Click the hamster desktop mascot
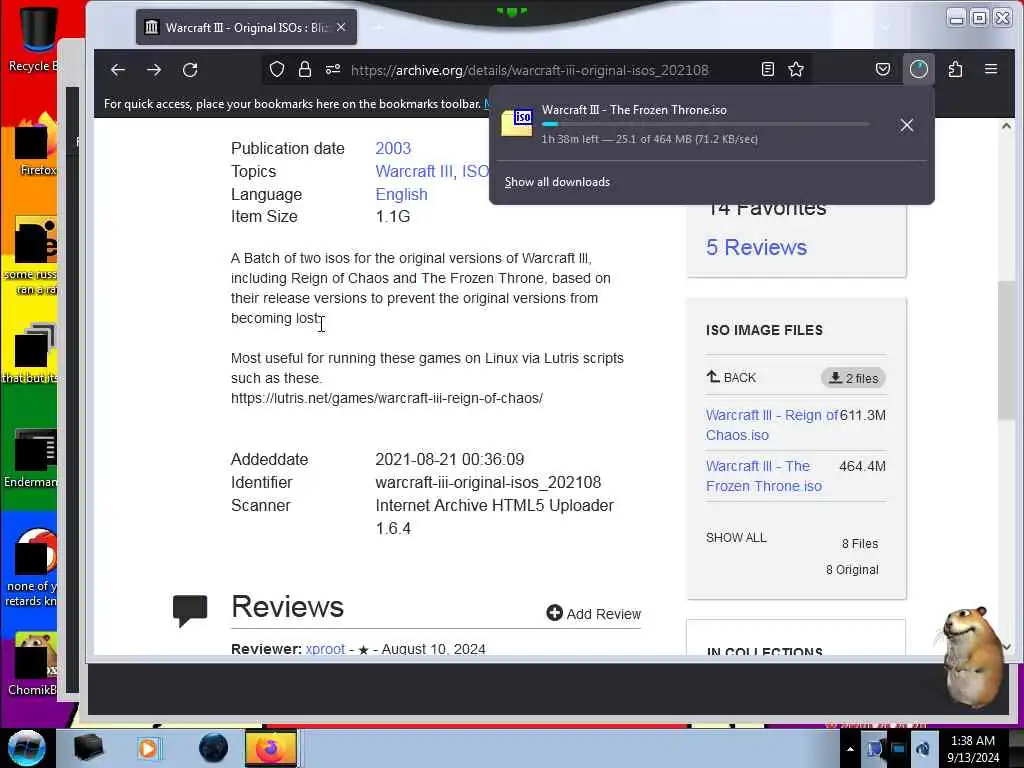The width and height of the screenshot is (1024, 768). tap(972, 656)
